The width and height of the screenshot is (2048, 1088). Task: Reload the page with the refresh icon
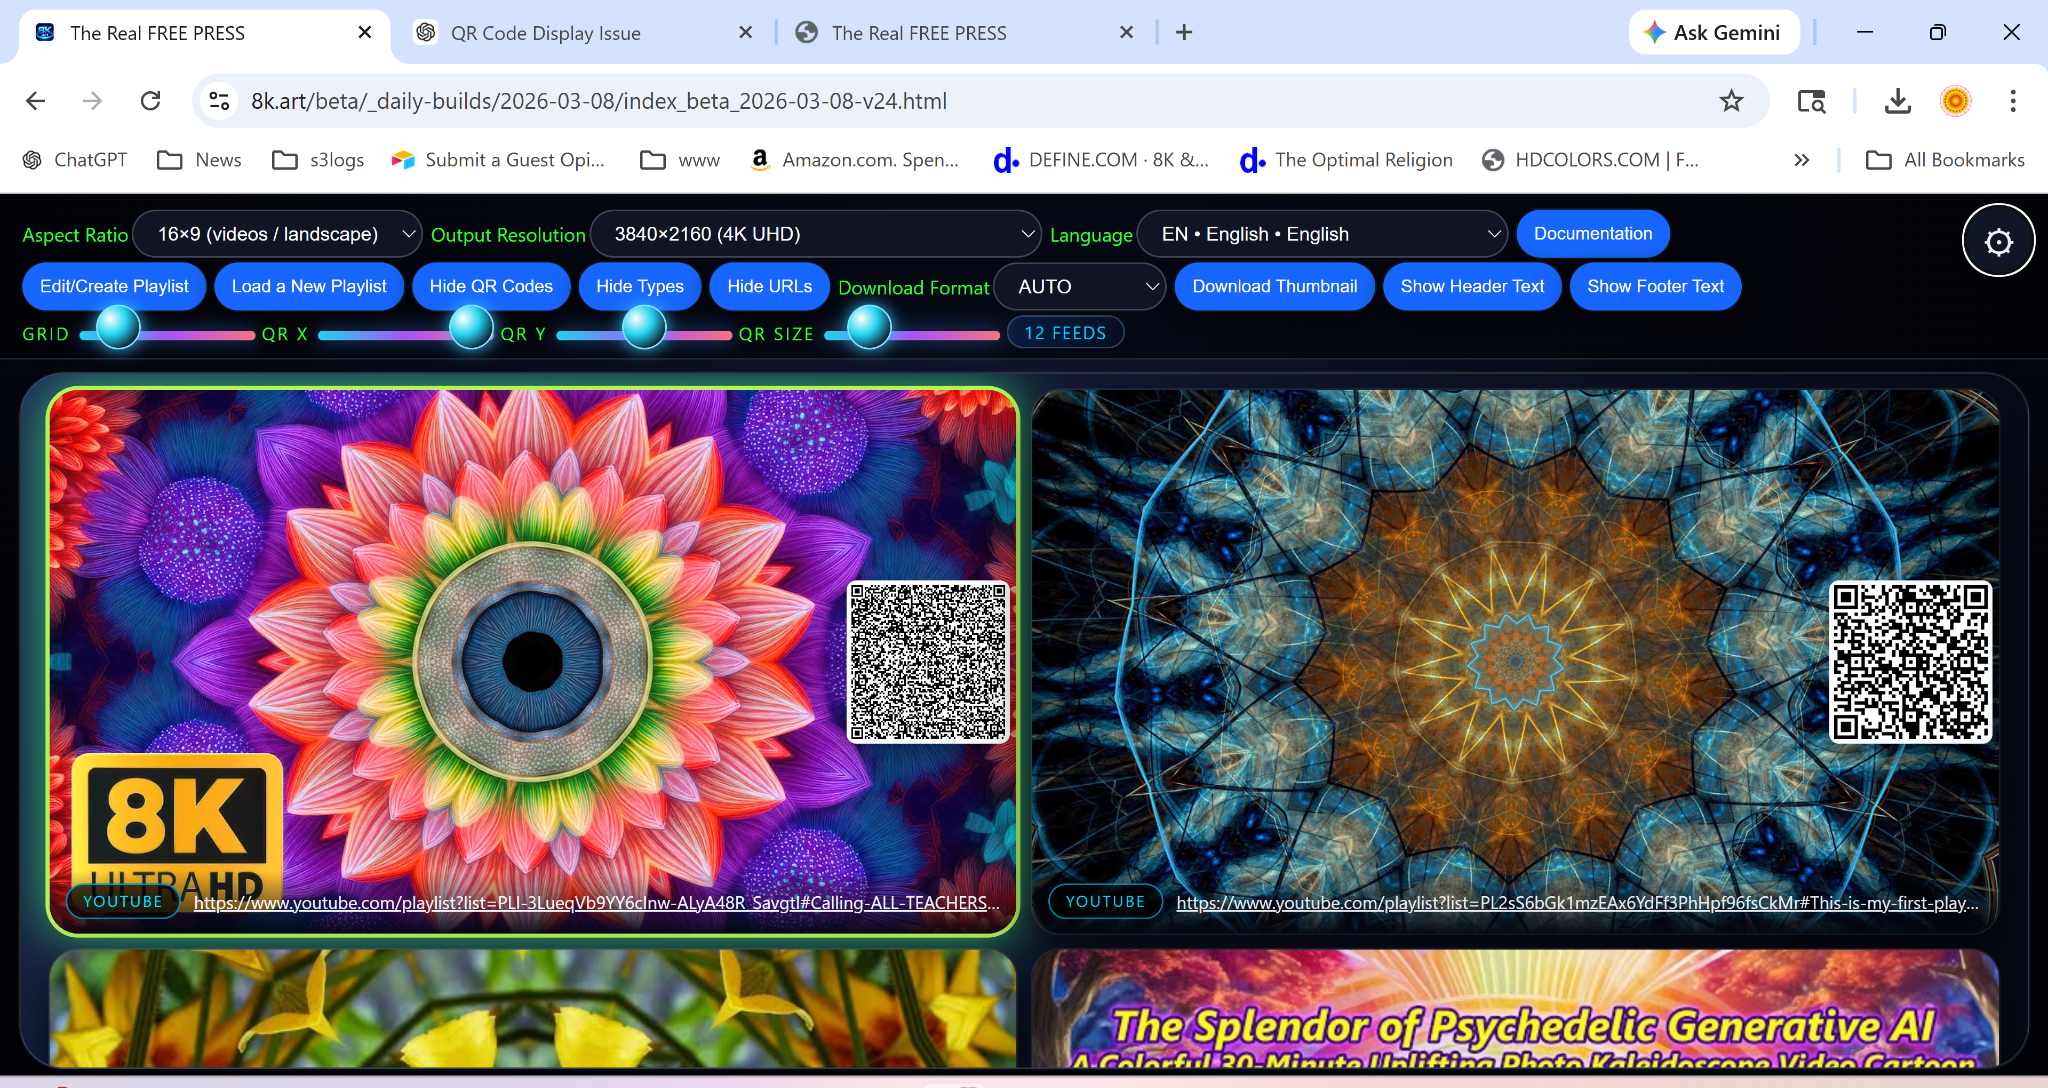tap(151, 101)
